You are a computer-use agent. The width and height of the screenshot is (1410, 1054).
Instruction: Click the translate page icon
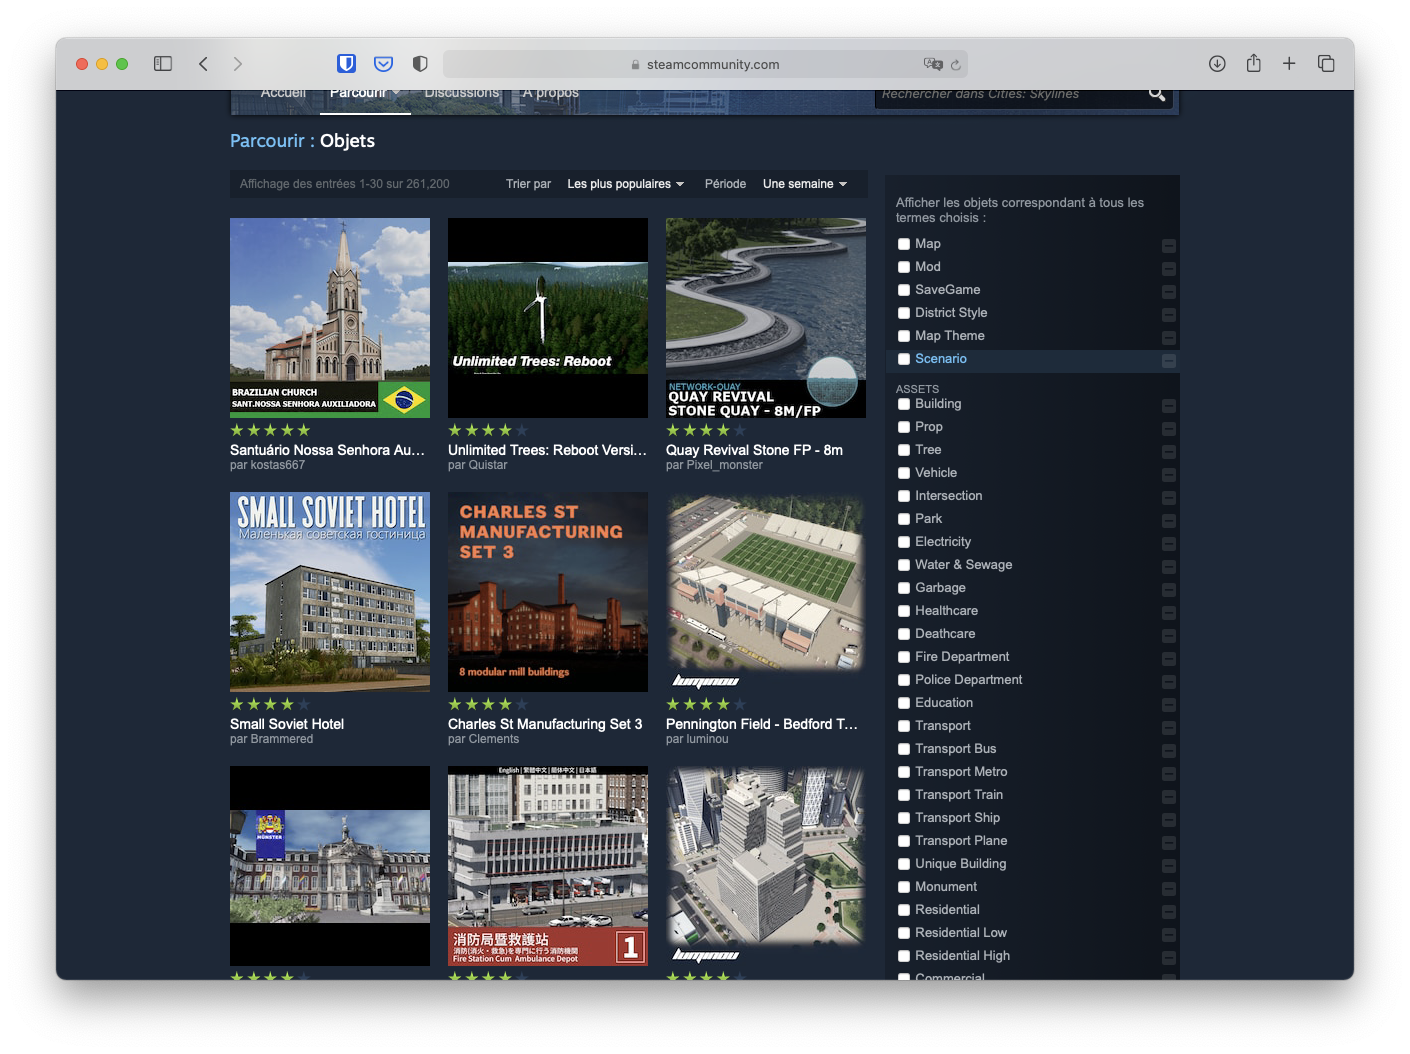point(933,64)
